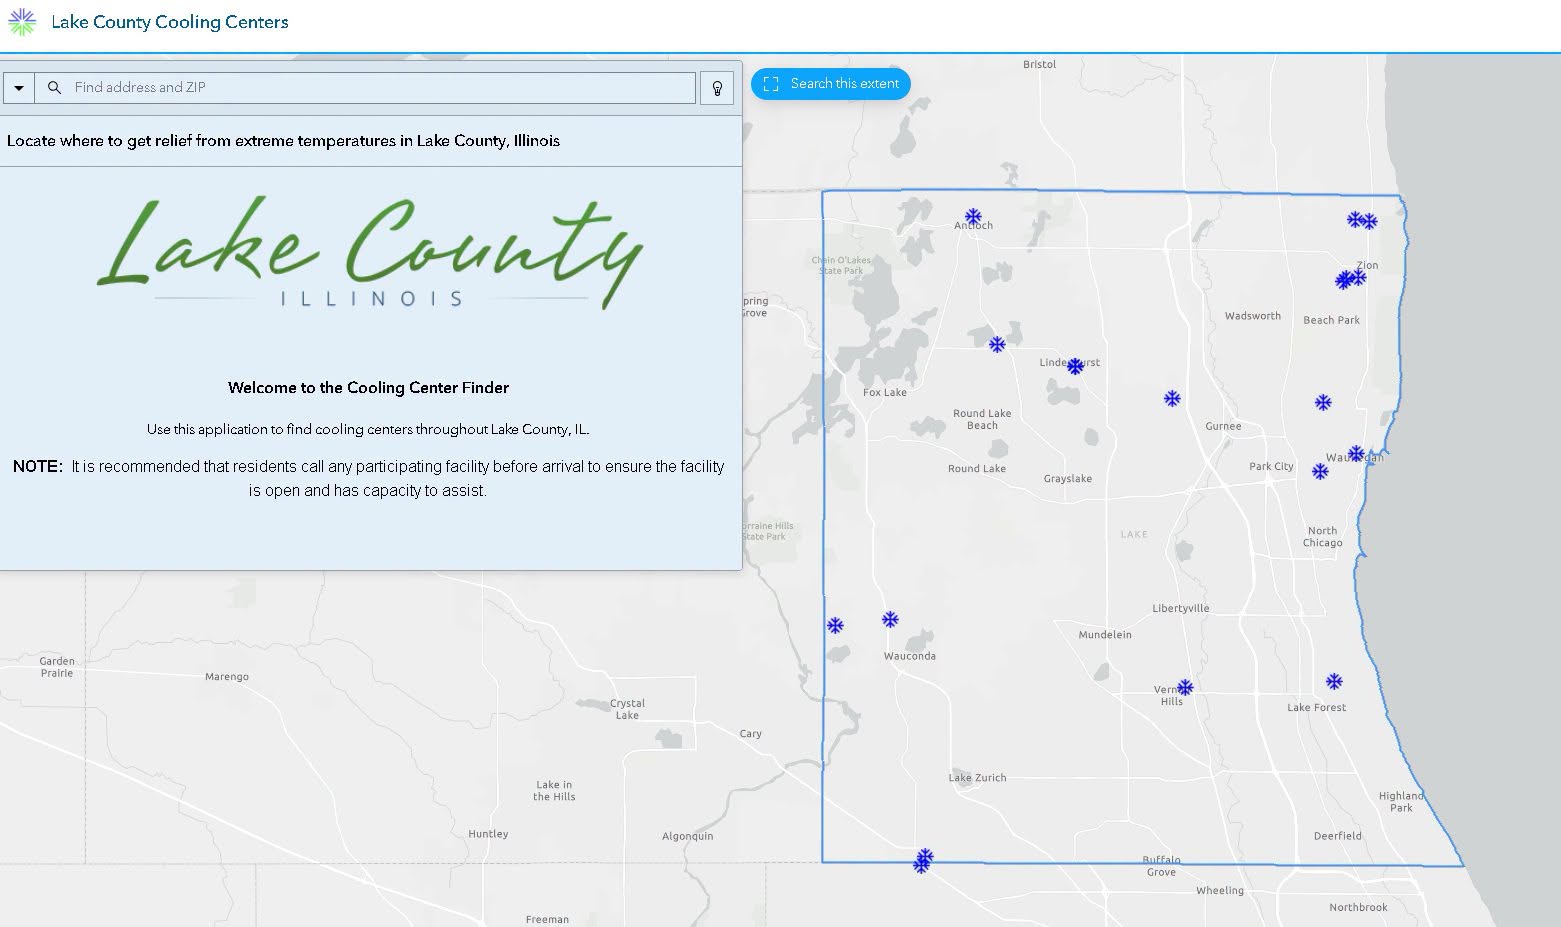Image resolution: width=1561 pixels, height=927 pixels.
Task: Click the North Chicago map label
Action: [x=1322, y=537]
